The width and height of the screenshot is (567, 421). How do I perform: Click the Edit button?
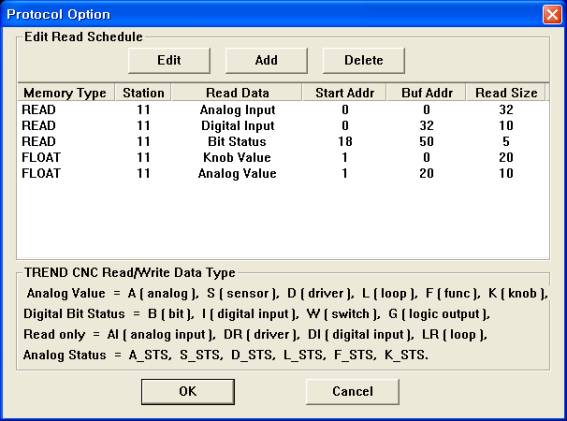click(169, 60)
